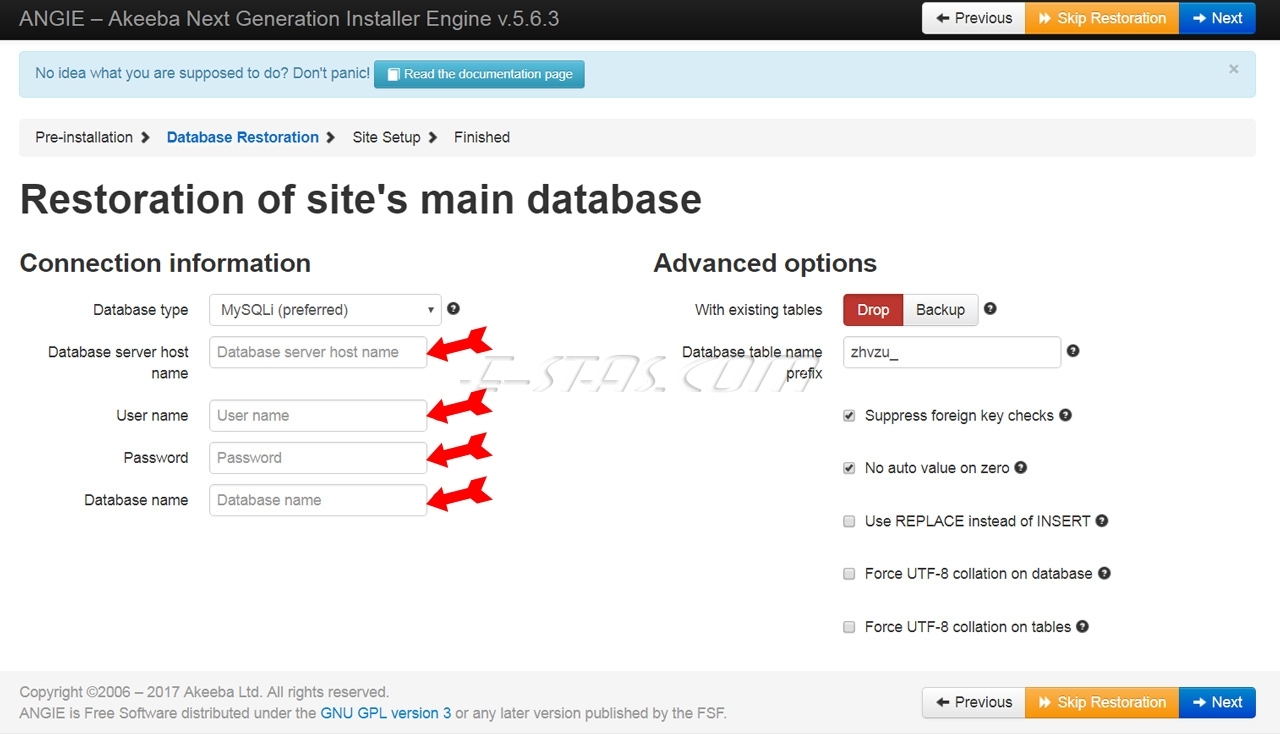Select Database Restoration breadcrumb step

[x=243, y=137]
